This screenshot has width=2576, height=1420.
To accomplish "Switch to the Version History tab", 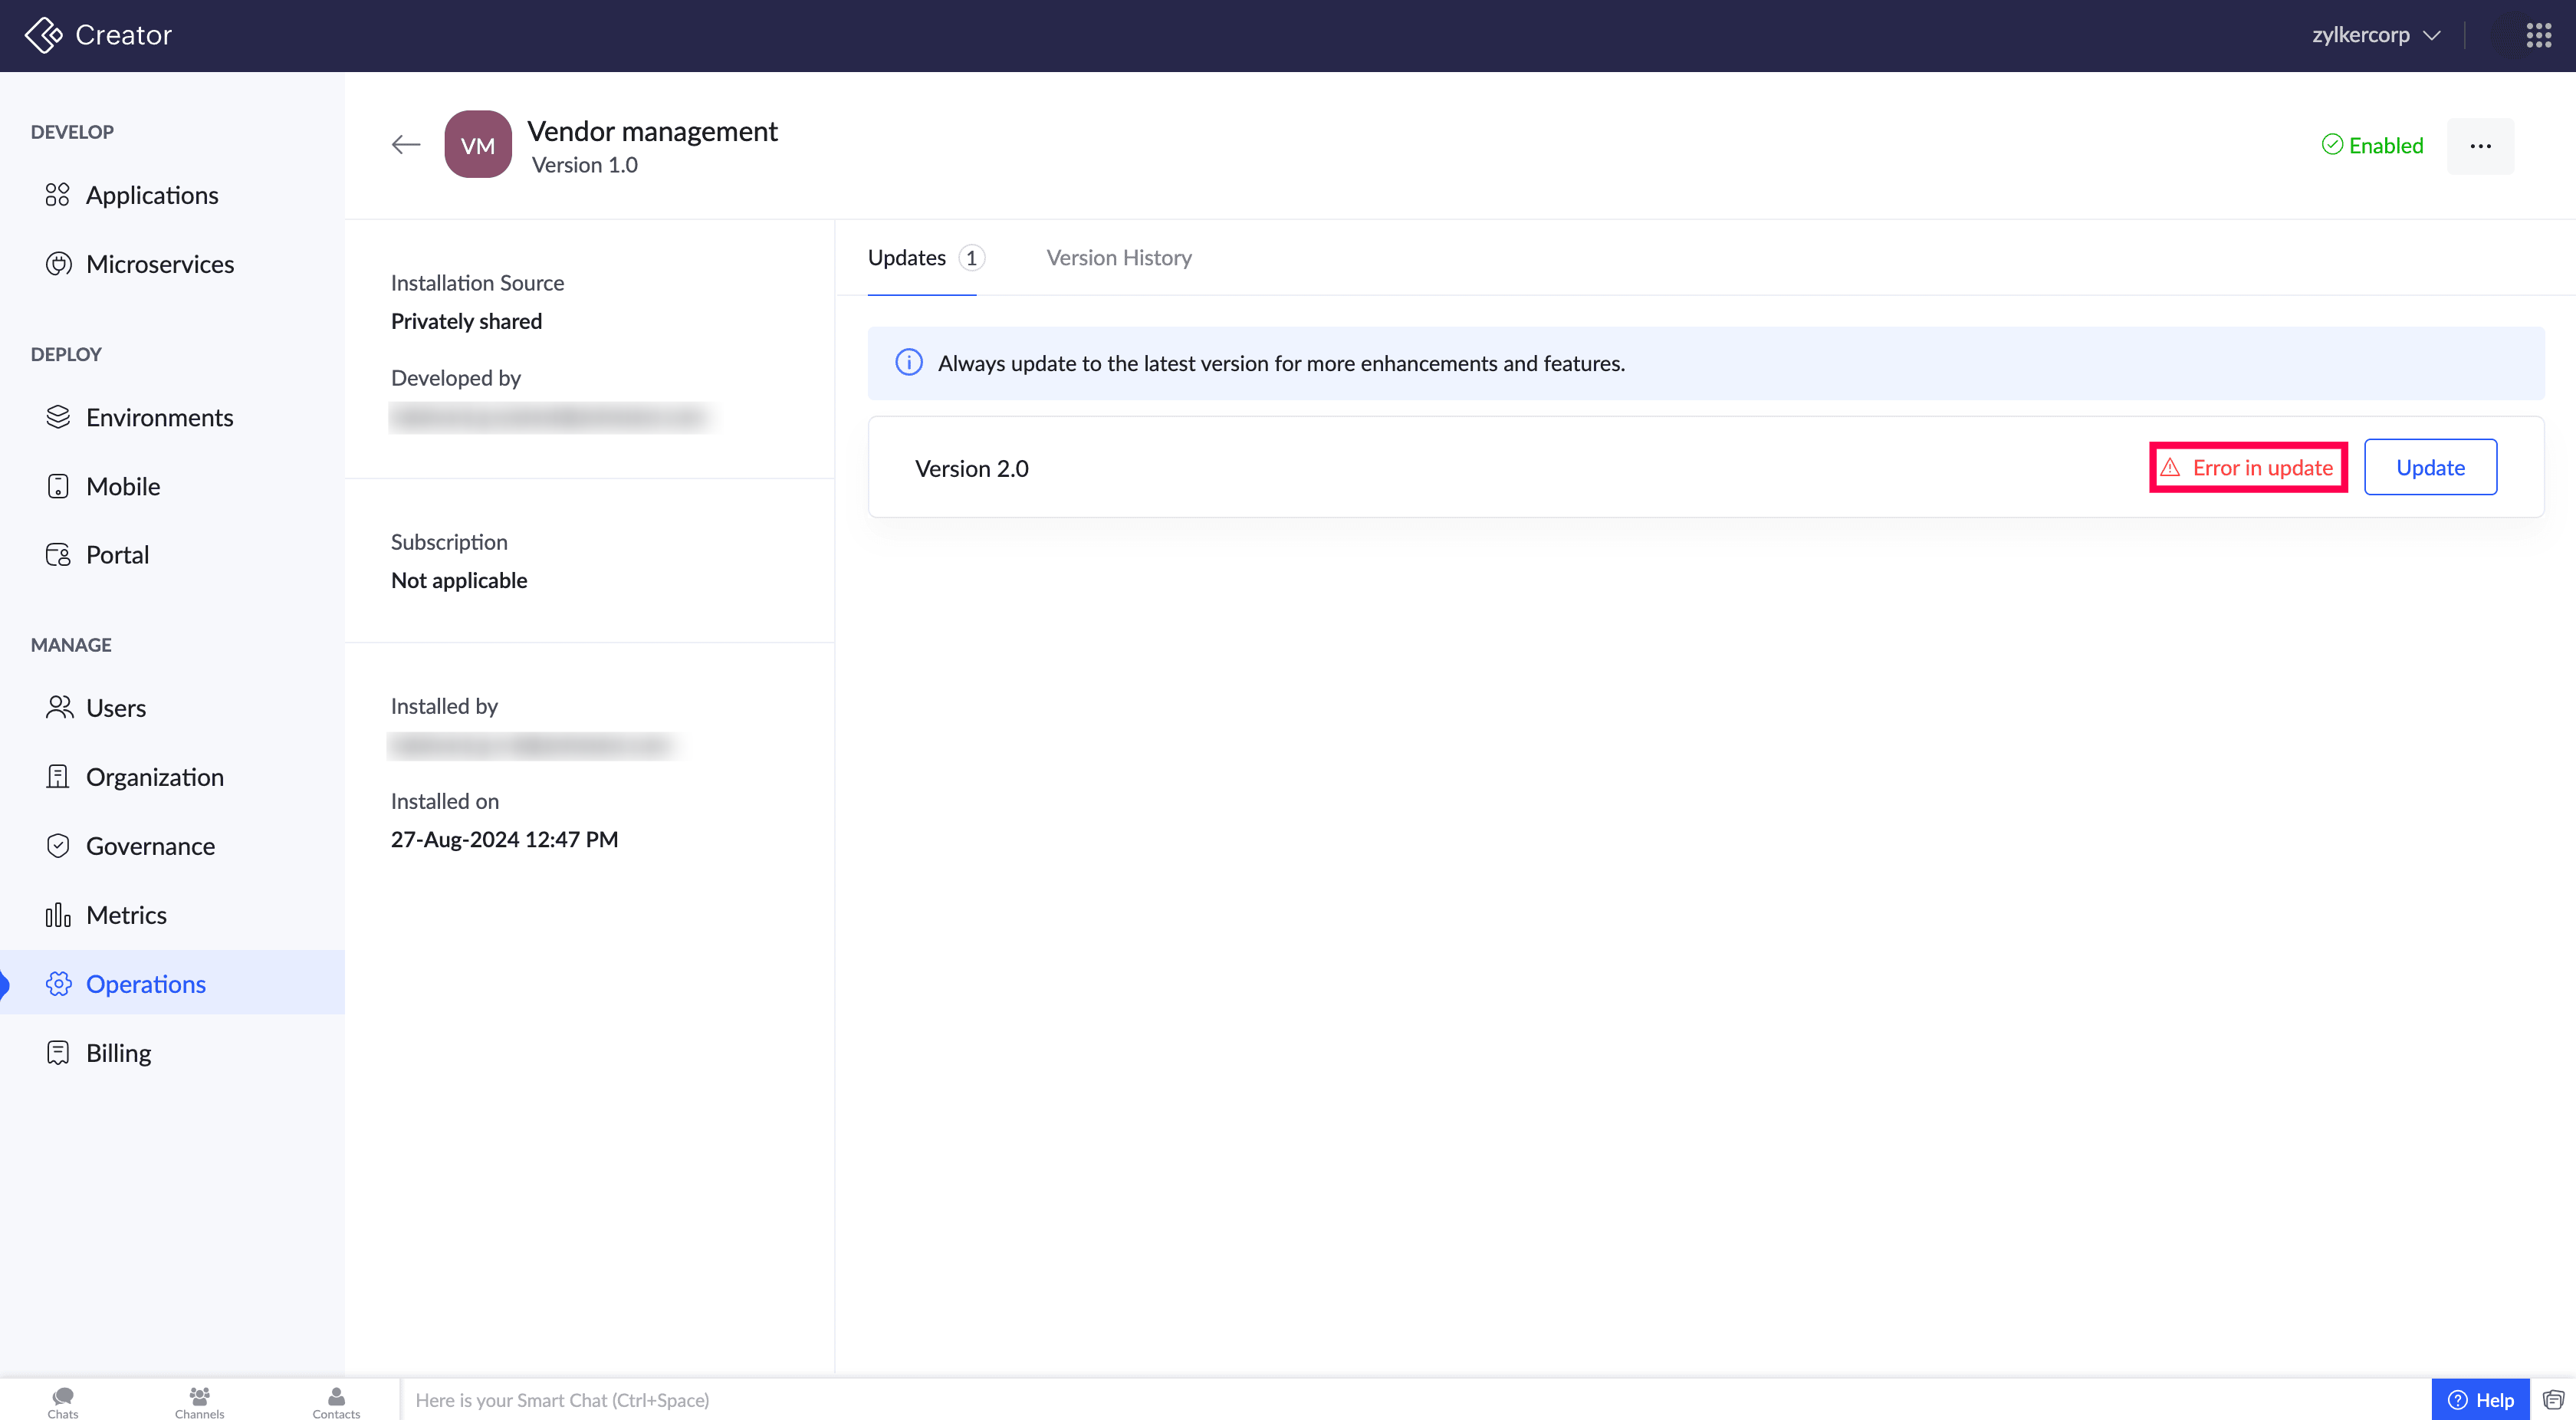I will click(1118, 258).
